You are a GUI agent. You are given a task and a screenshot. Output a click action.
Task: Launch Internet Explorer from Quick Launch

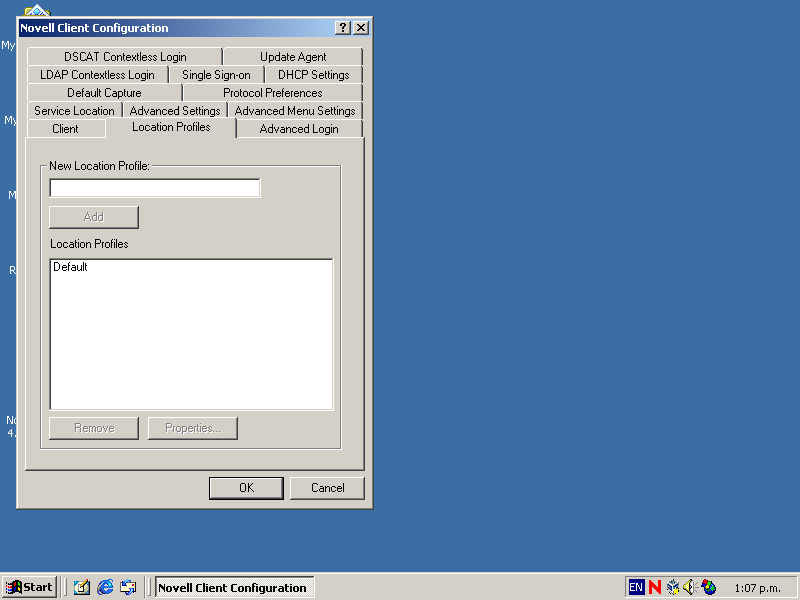coord(105,587)
